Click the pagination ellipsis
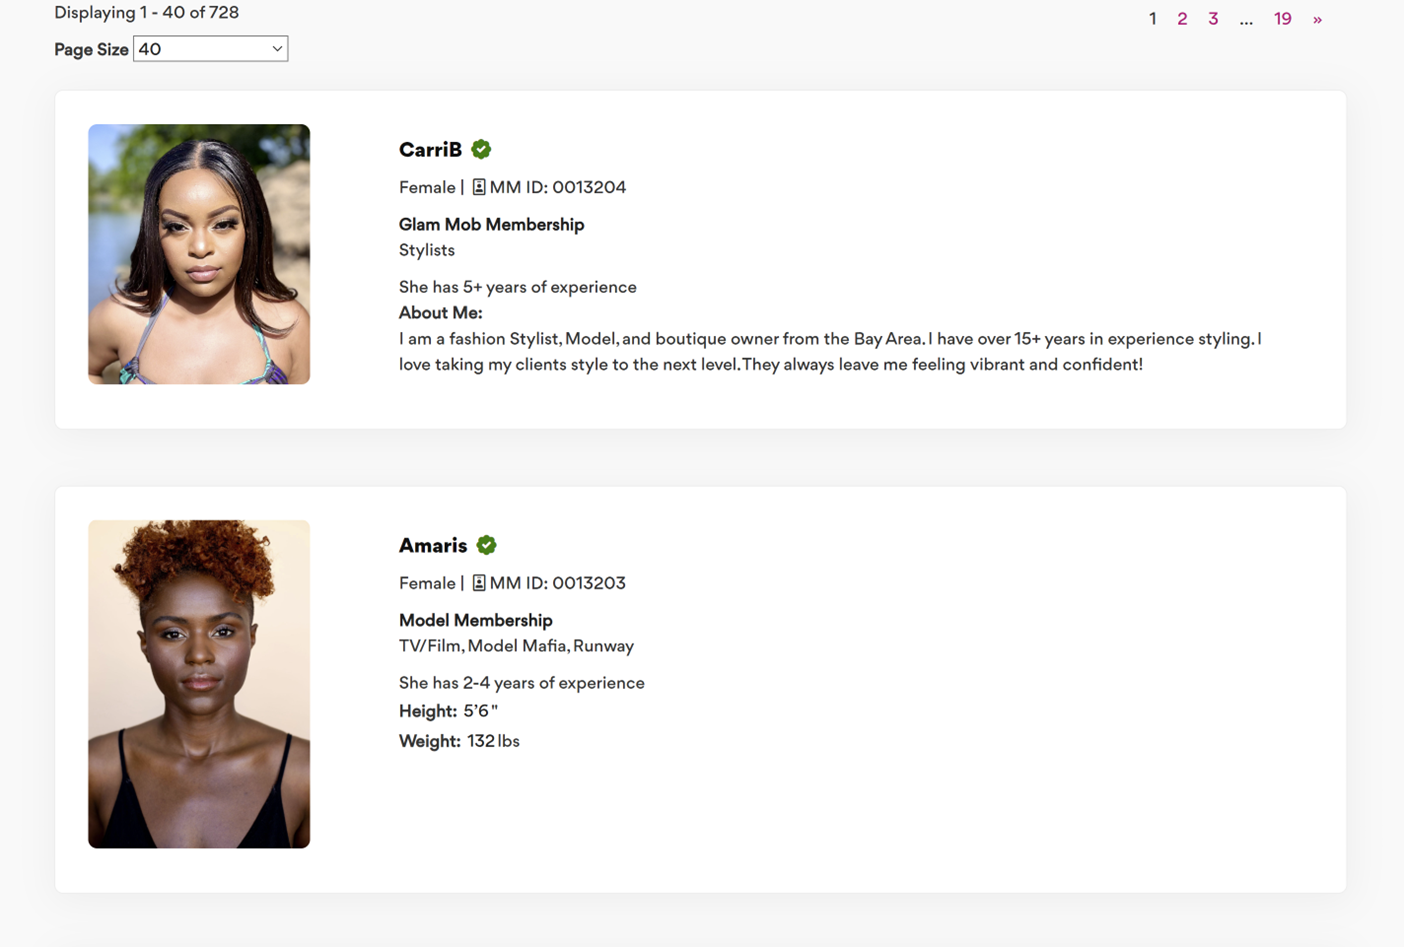 [x=1246, y=20]
